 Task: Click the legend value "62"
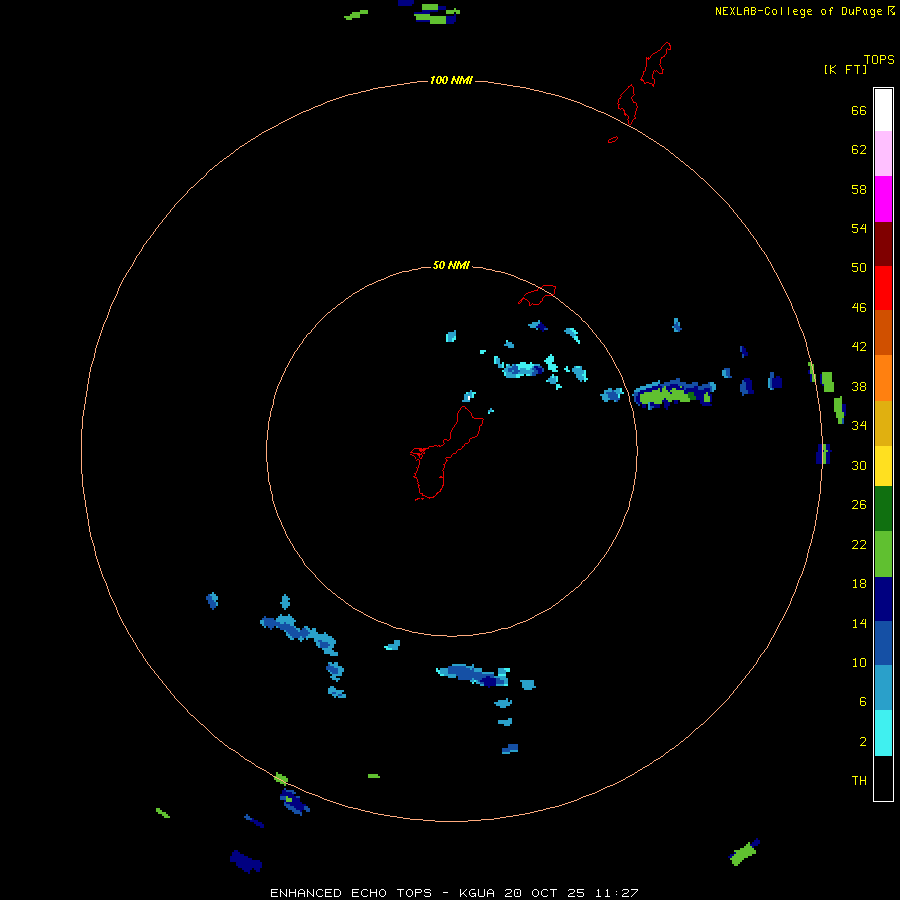pyautogui.click(x=859, y=150)
